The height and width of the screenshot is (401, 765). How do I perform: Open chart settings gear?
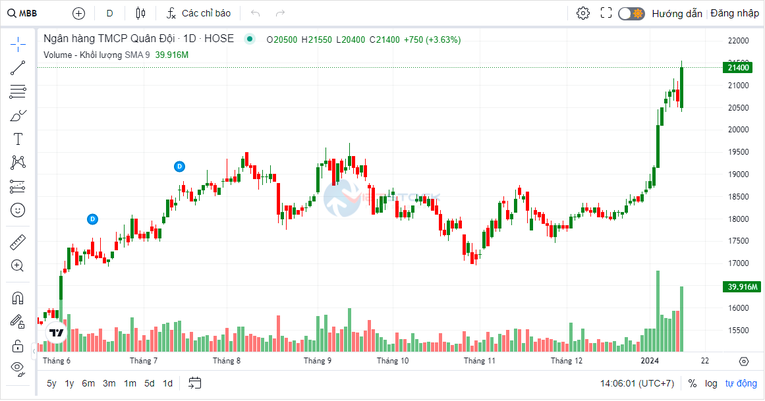[583, 13]
